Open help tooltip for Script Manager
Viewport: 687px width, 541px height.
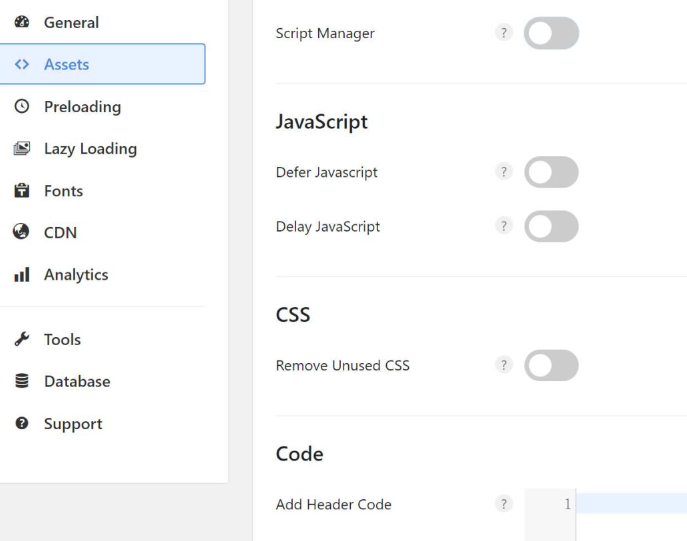tap(504, 33)
